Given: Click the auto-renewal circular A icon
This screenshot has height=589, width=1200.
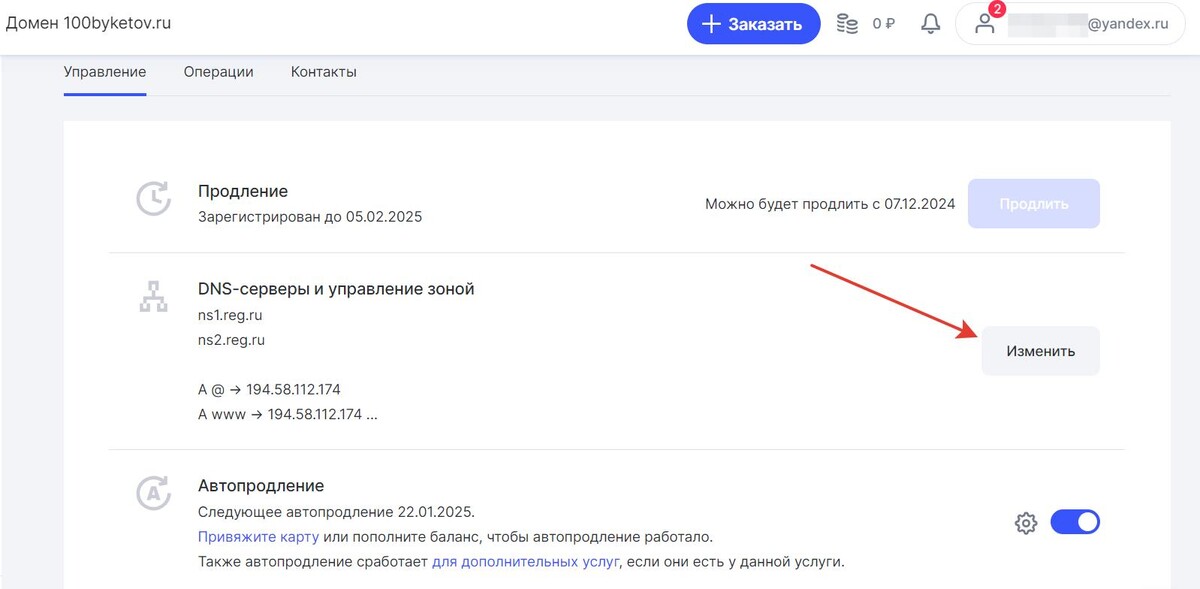Looking at the screenshot, I should (153, 493).
